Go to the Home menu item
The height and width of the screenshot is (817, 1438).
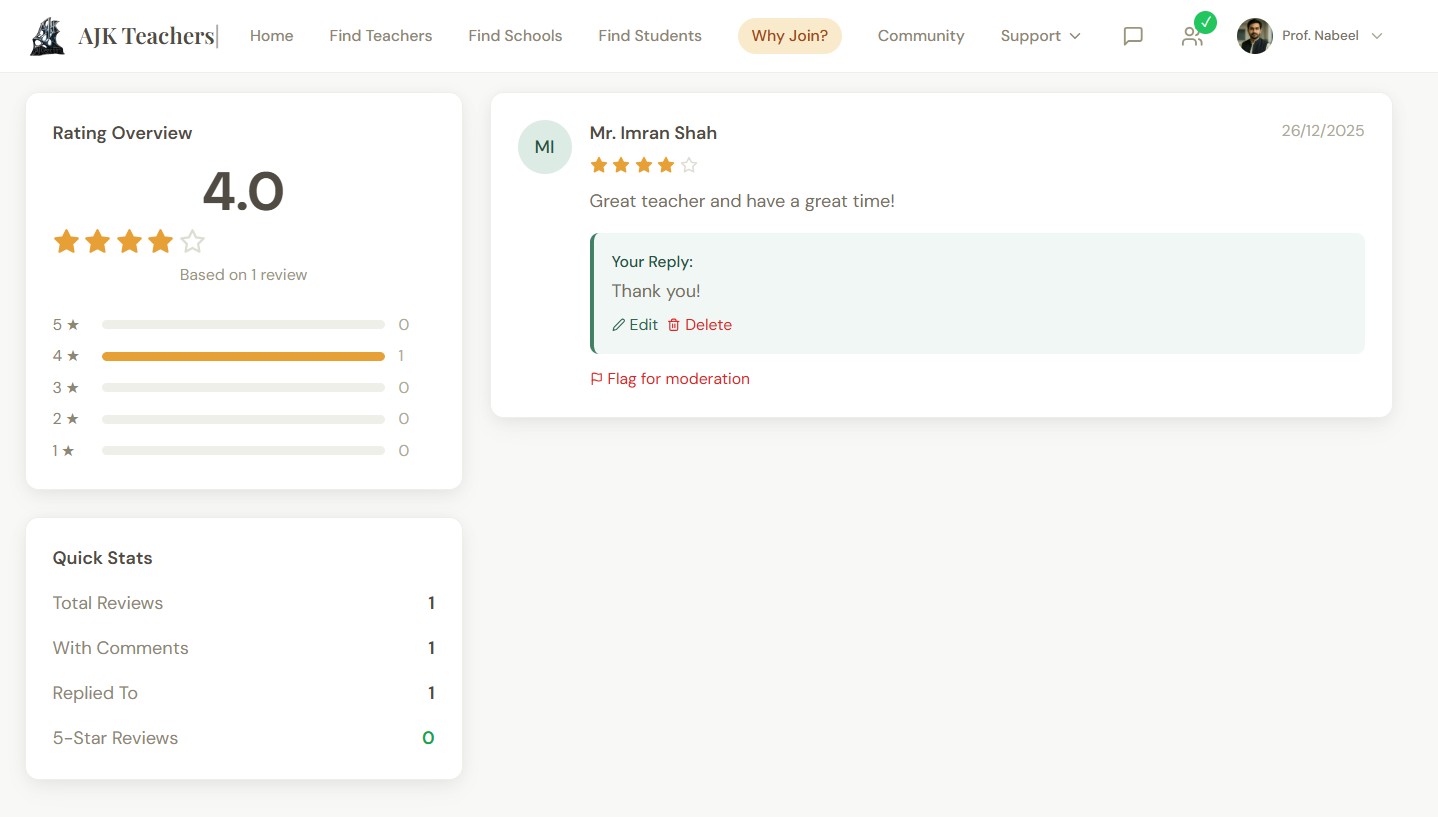coord(271,36)
